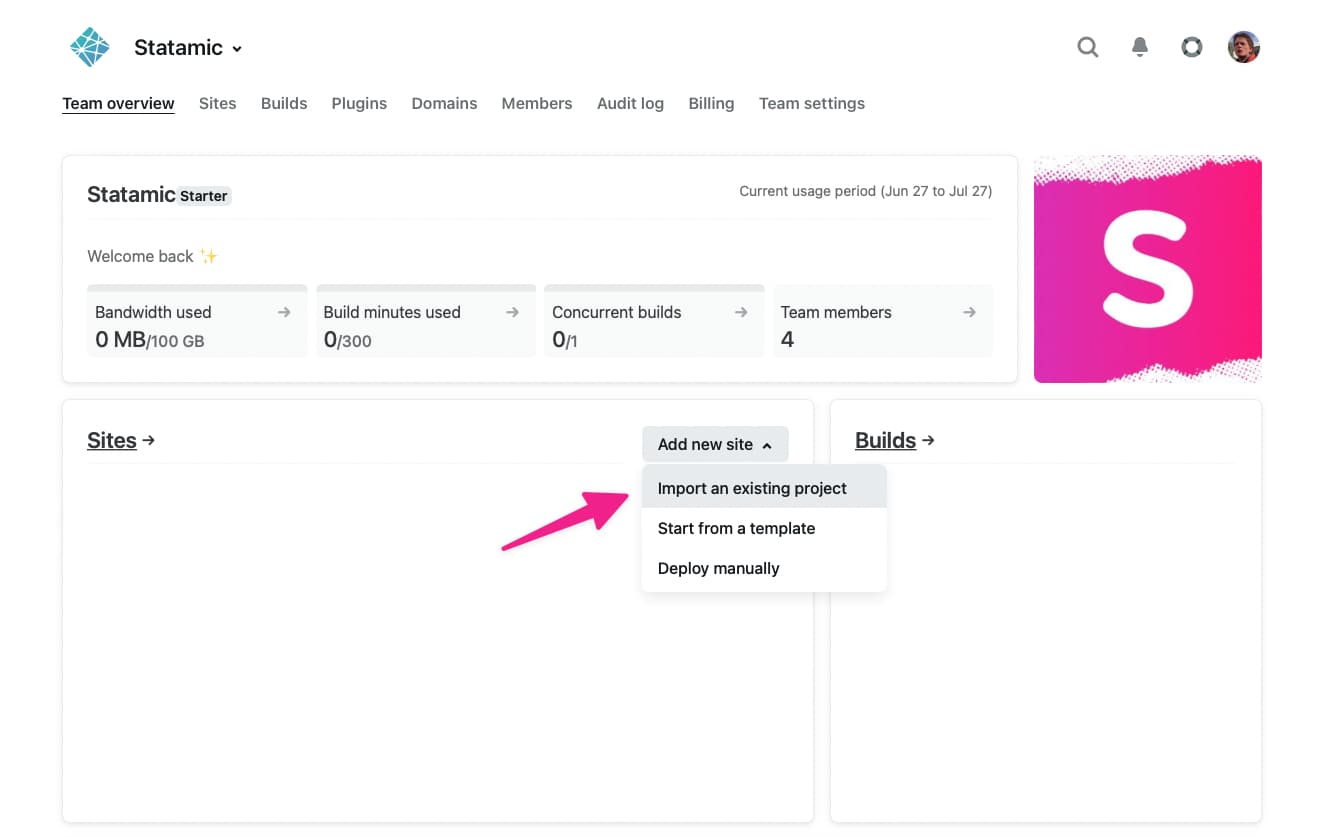Open the Builds section link
The image size is (1324, 837).
coord(884,440)
